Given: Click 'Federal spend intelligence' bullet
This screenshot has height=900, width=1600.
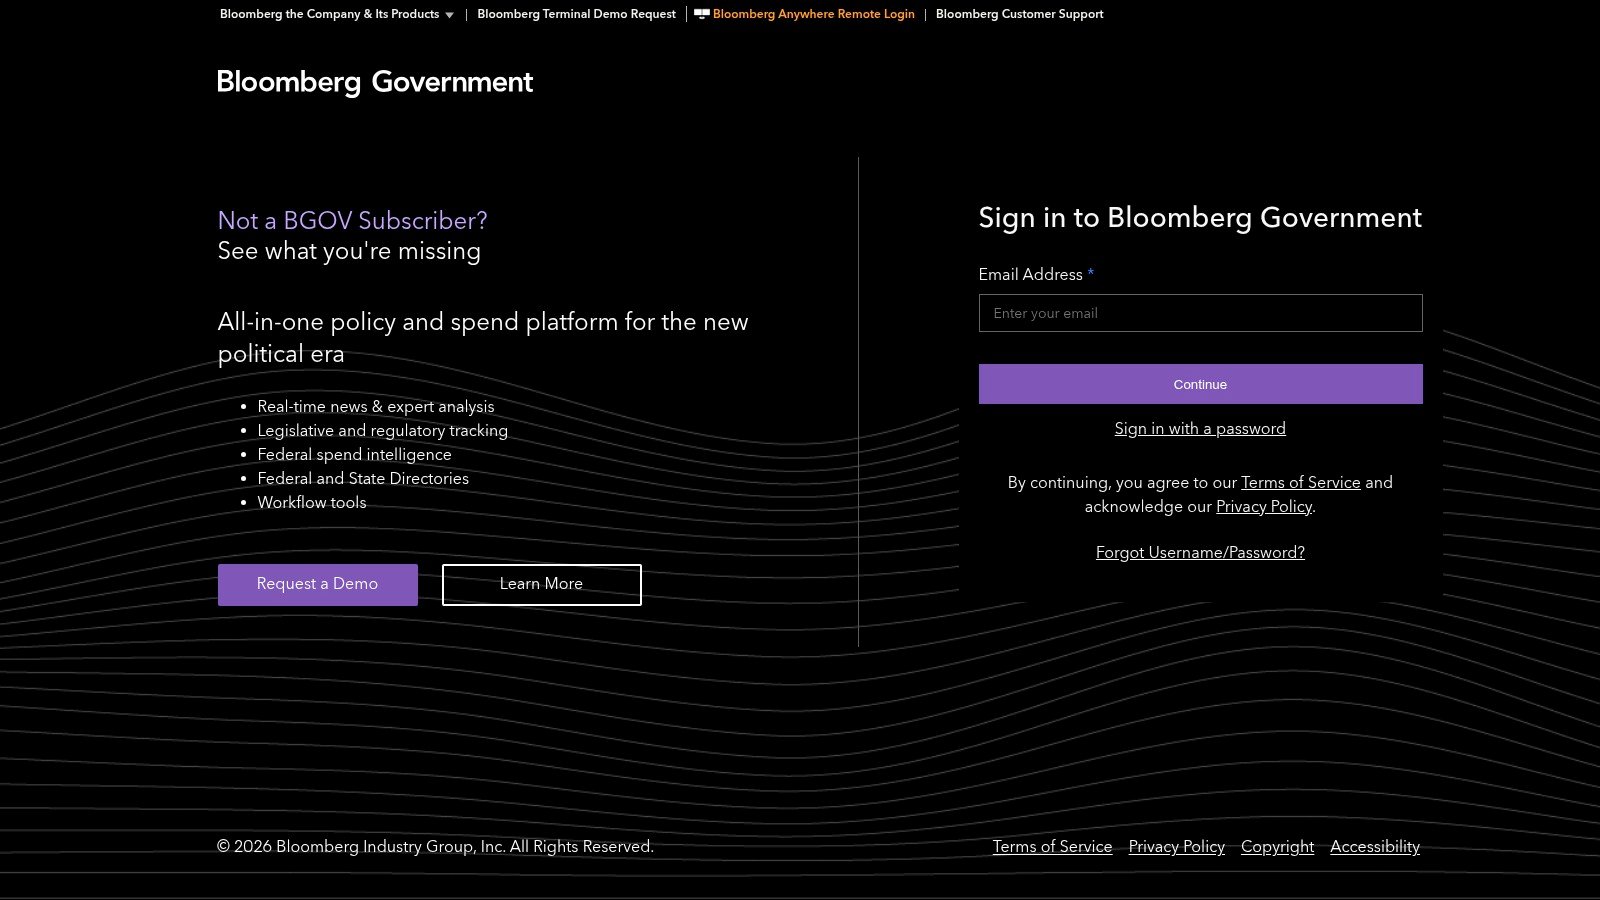Looking at the screenshot, I should [355, 455].
